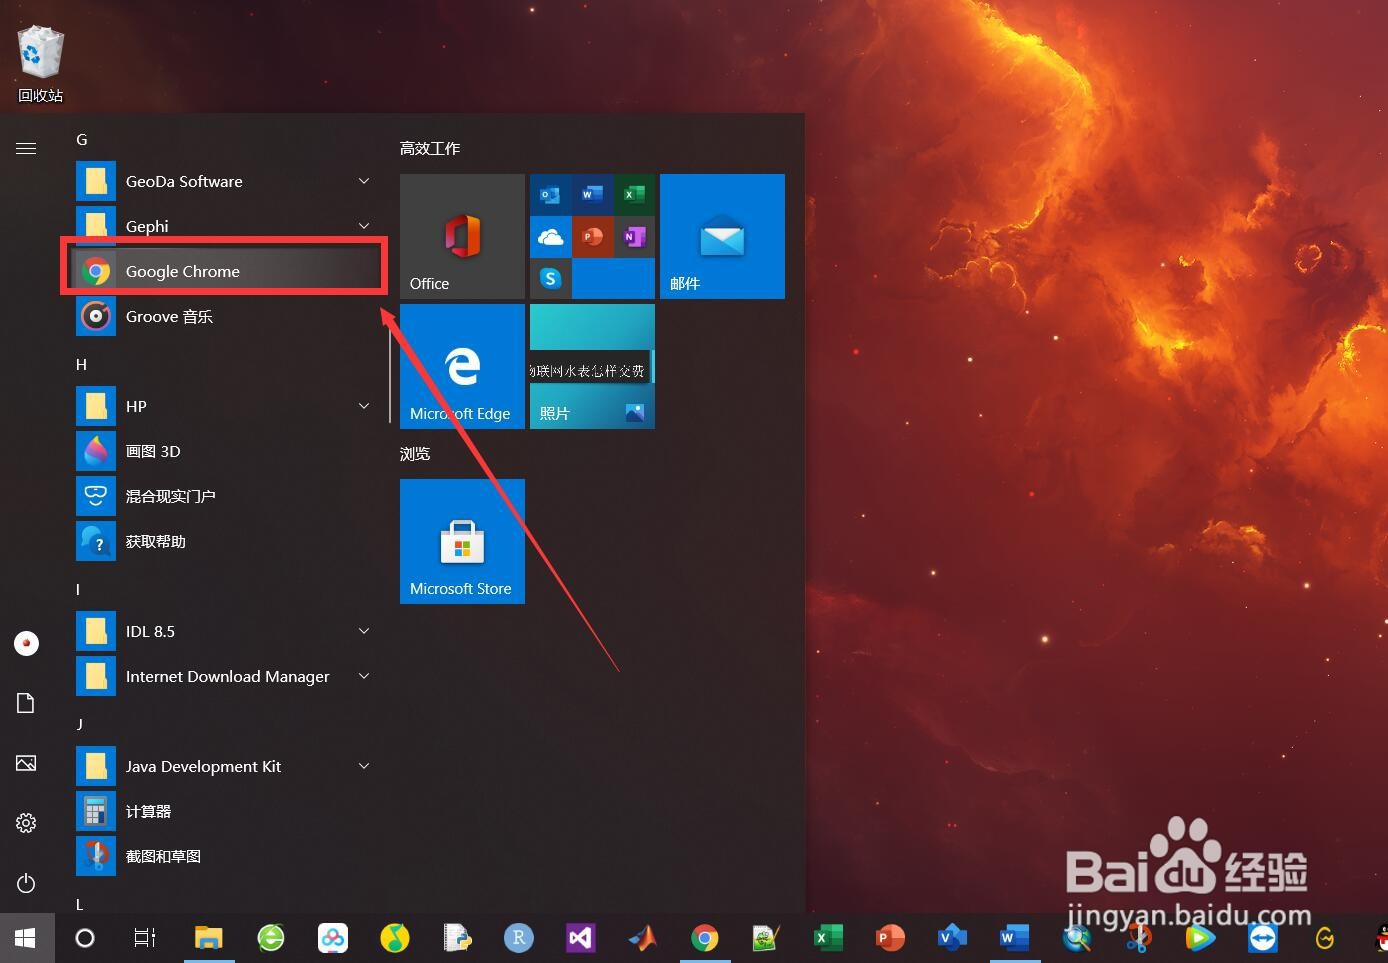Select the 回收站 Recycle Bin desktop icon
This screenshot has height=963, width=1388.
point(41,64)
